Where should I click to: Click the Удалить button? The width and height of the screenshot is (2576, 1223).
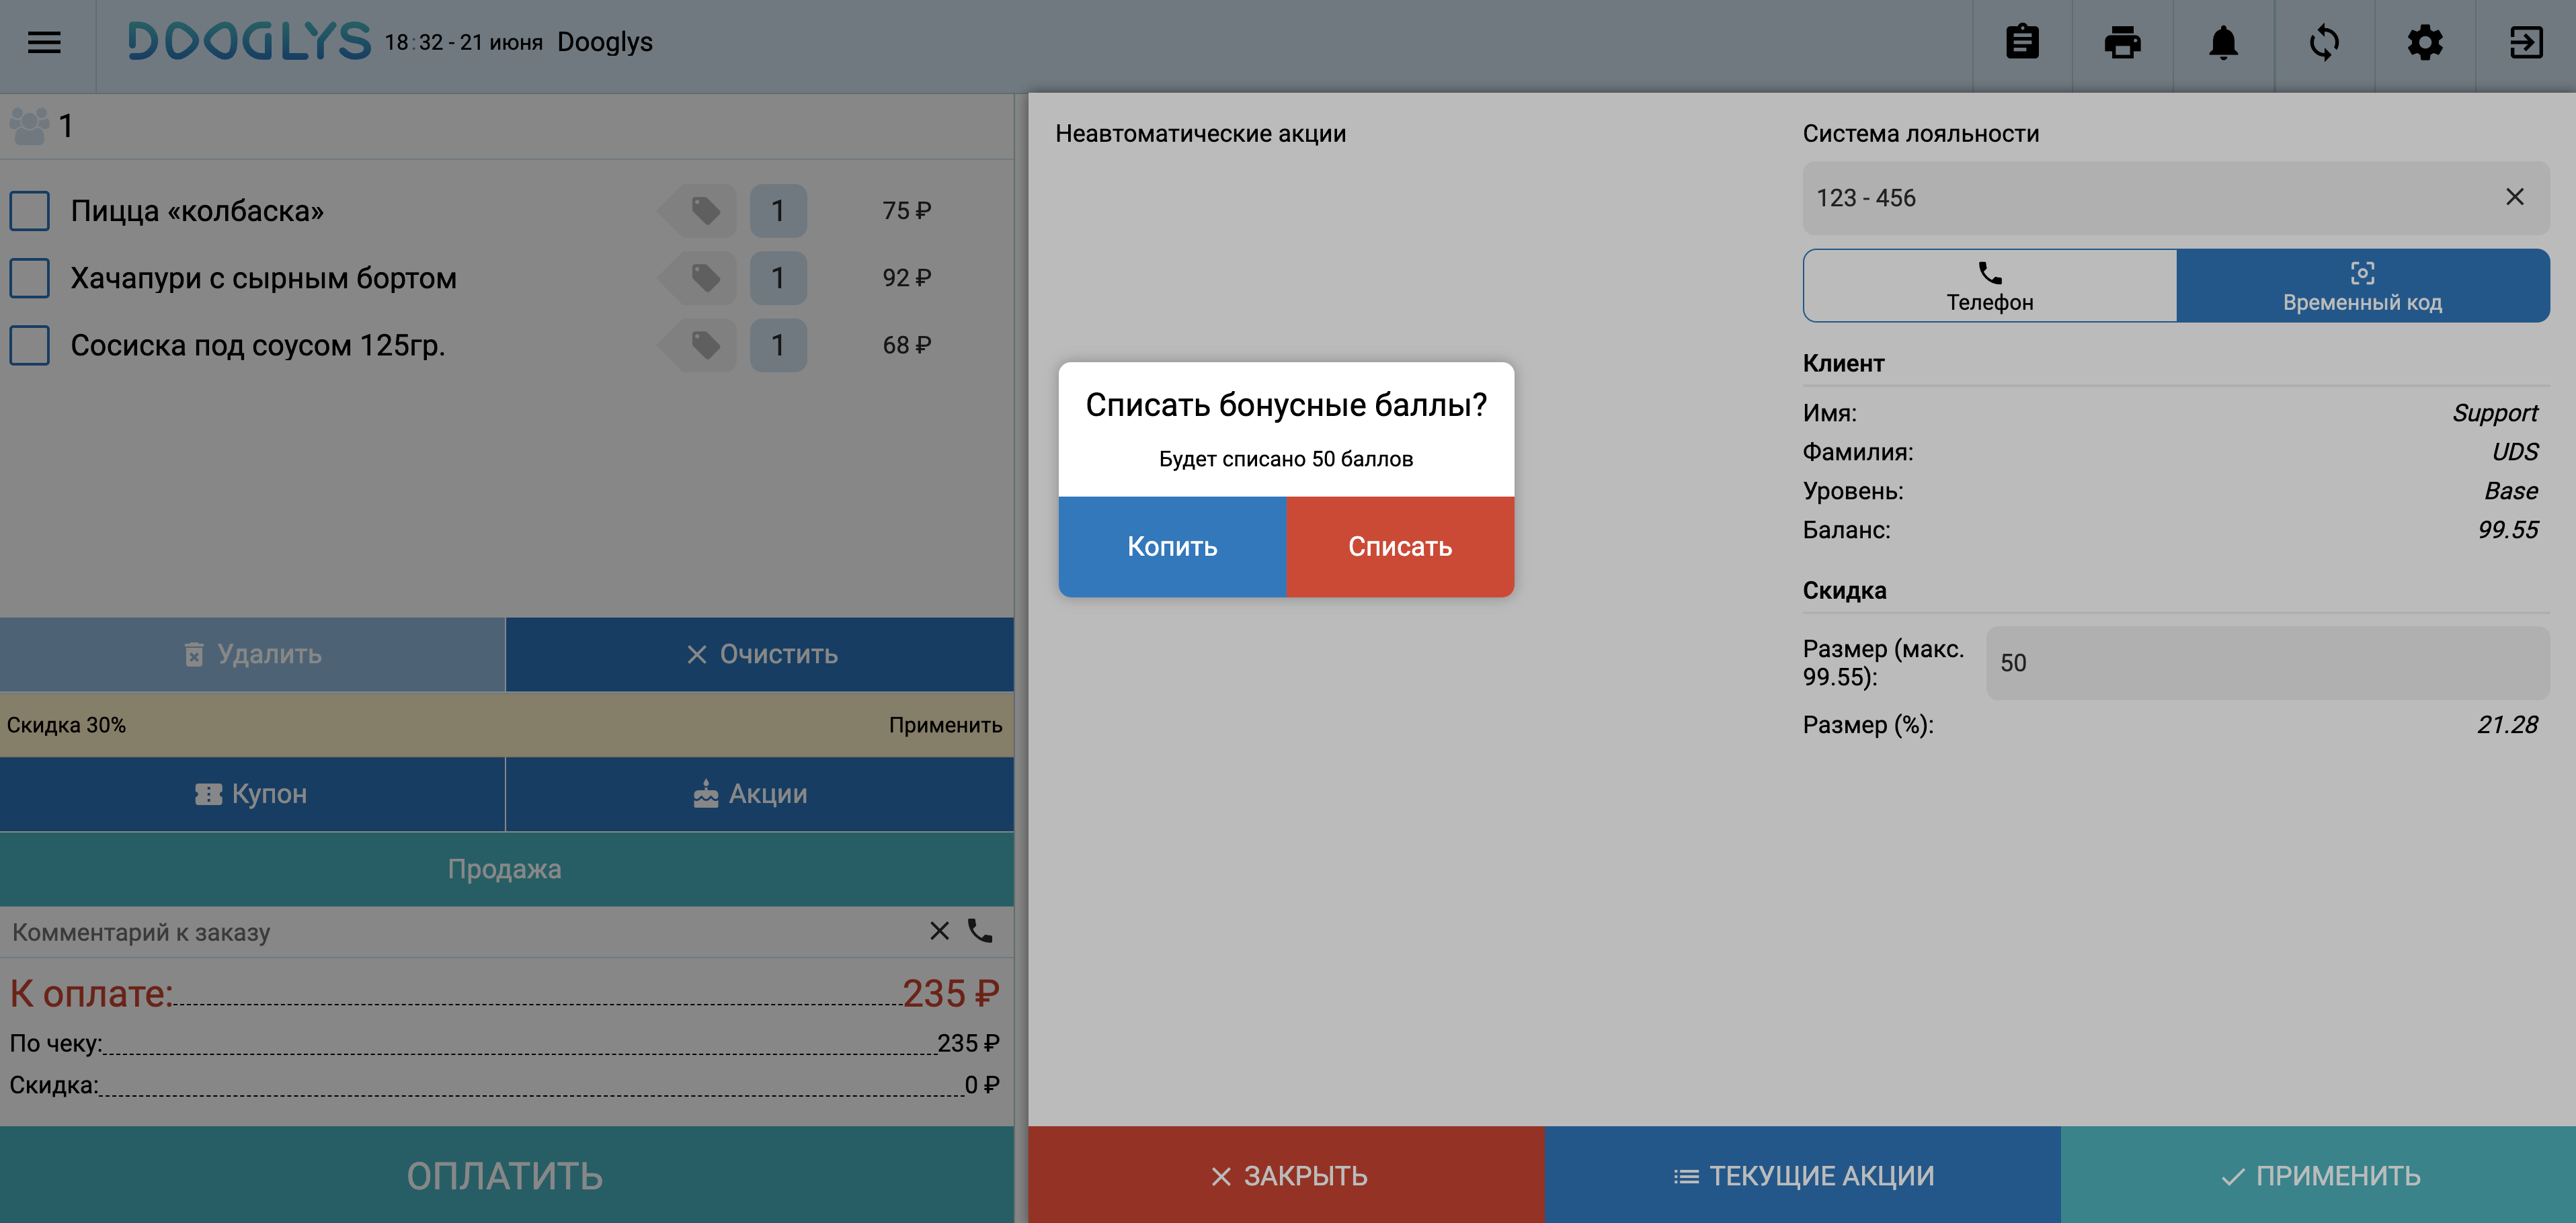tap(252, 654)
